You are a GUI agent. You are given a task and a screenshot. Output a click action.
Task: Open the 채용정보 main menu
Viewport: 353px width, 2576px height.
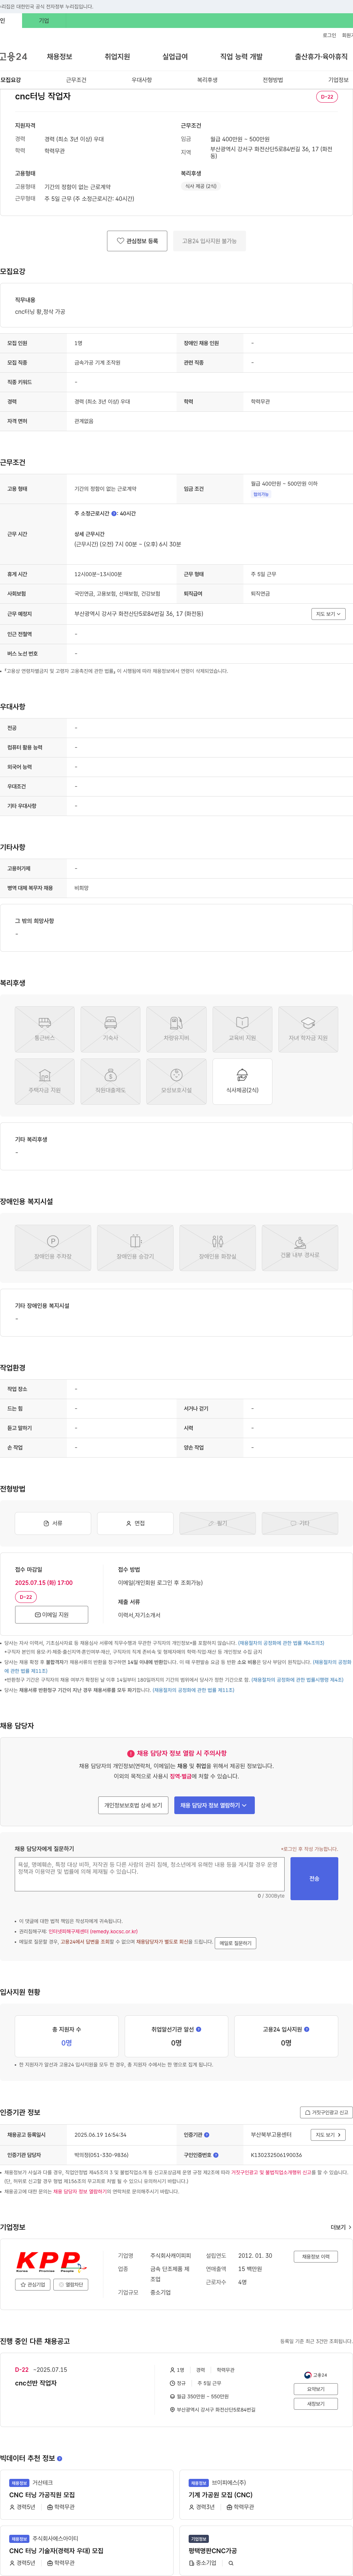tap(59, 57)
